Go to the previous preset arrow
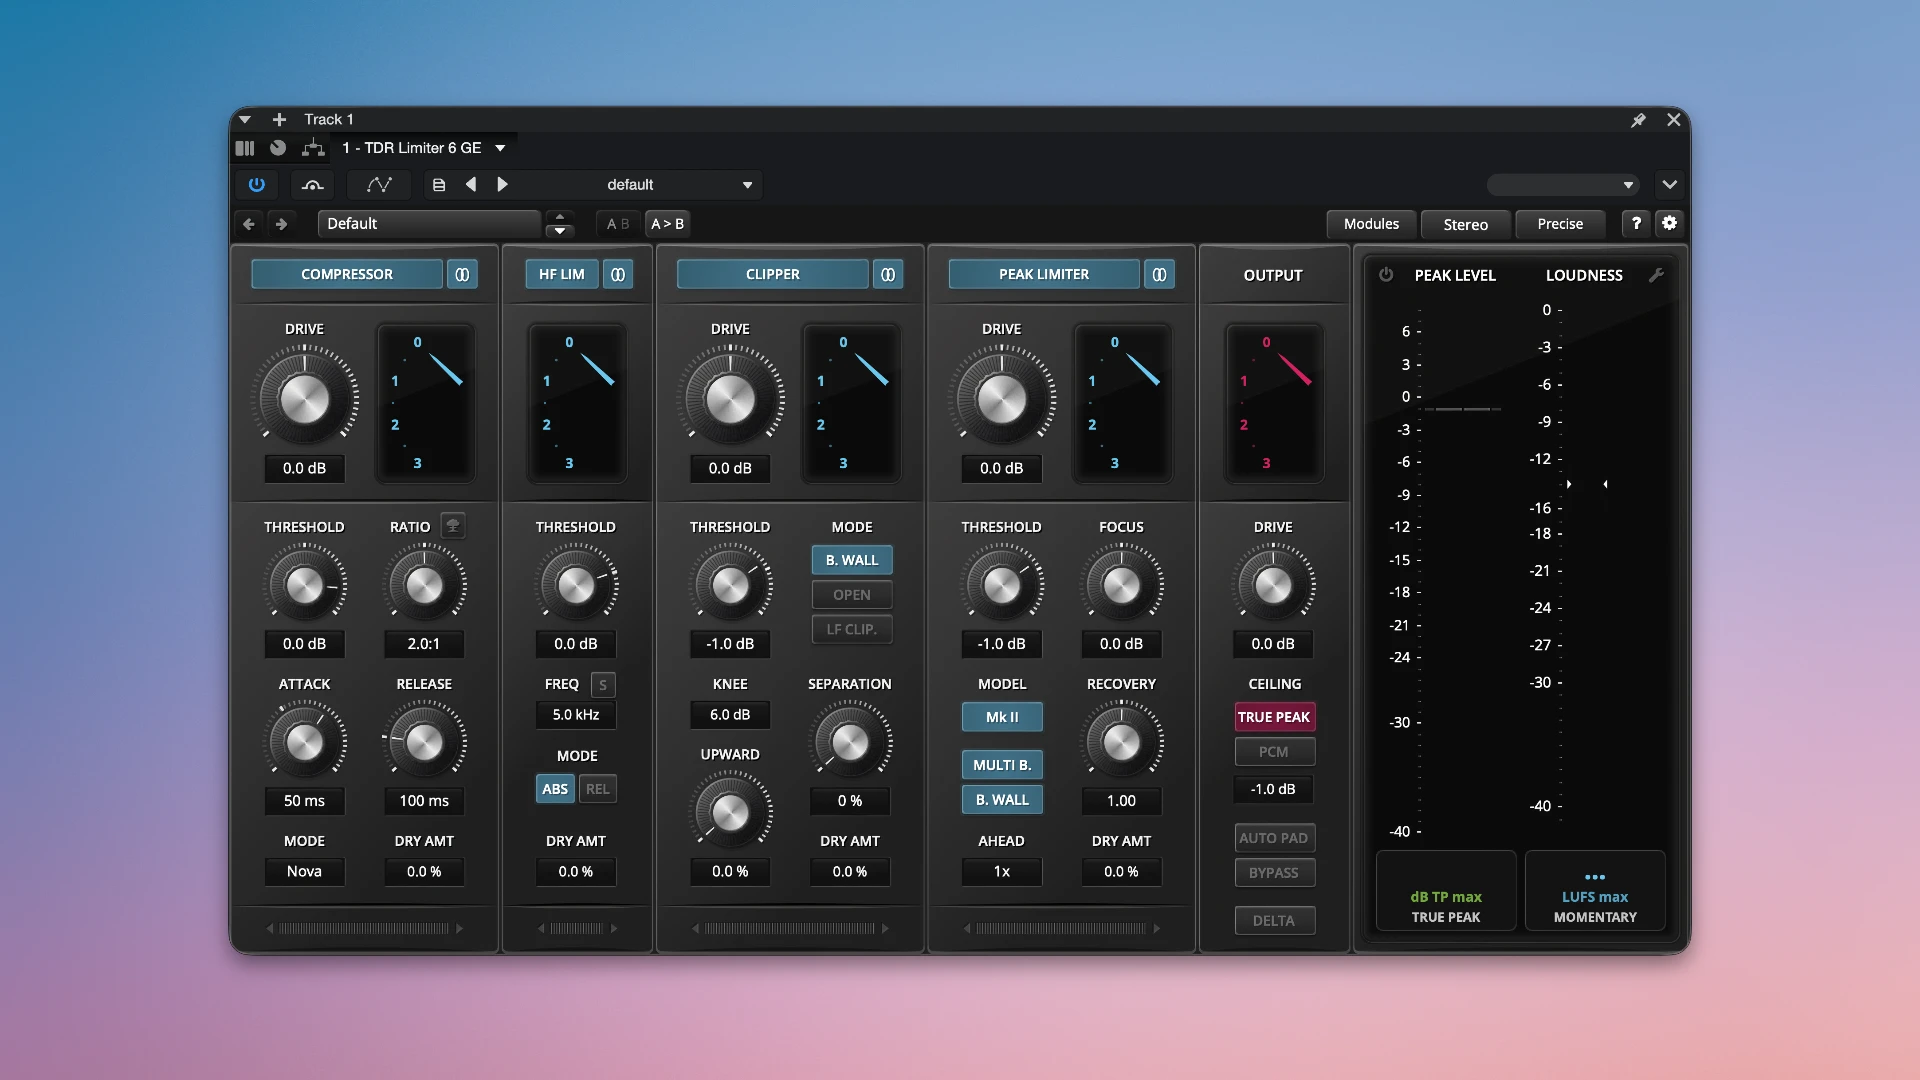Viewport: 1920px width, 1080px height. click(471, 185)
